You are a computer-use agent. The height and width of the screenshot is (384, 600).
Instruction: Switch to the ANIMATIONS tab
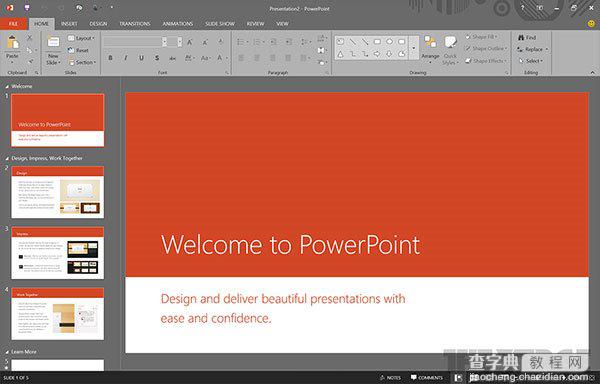point(178,24)
